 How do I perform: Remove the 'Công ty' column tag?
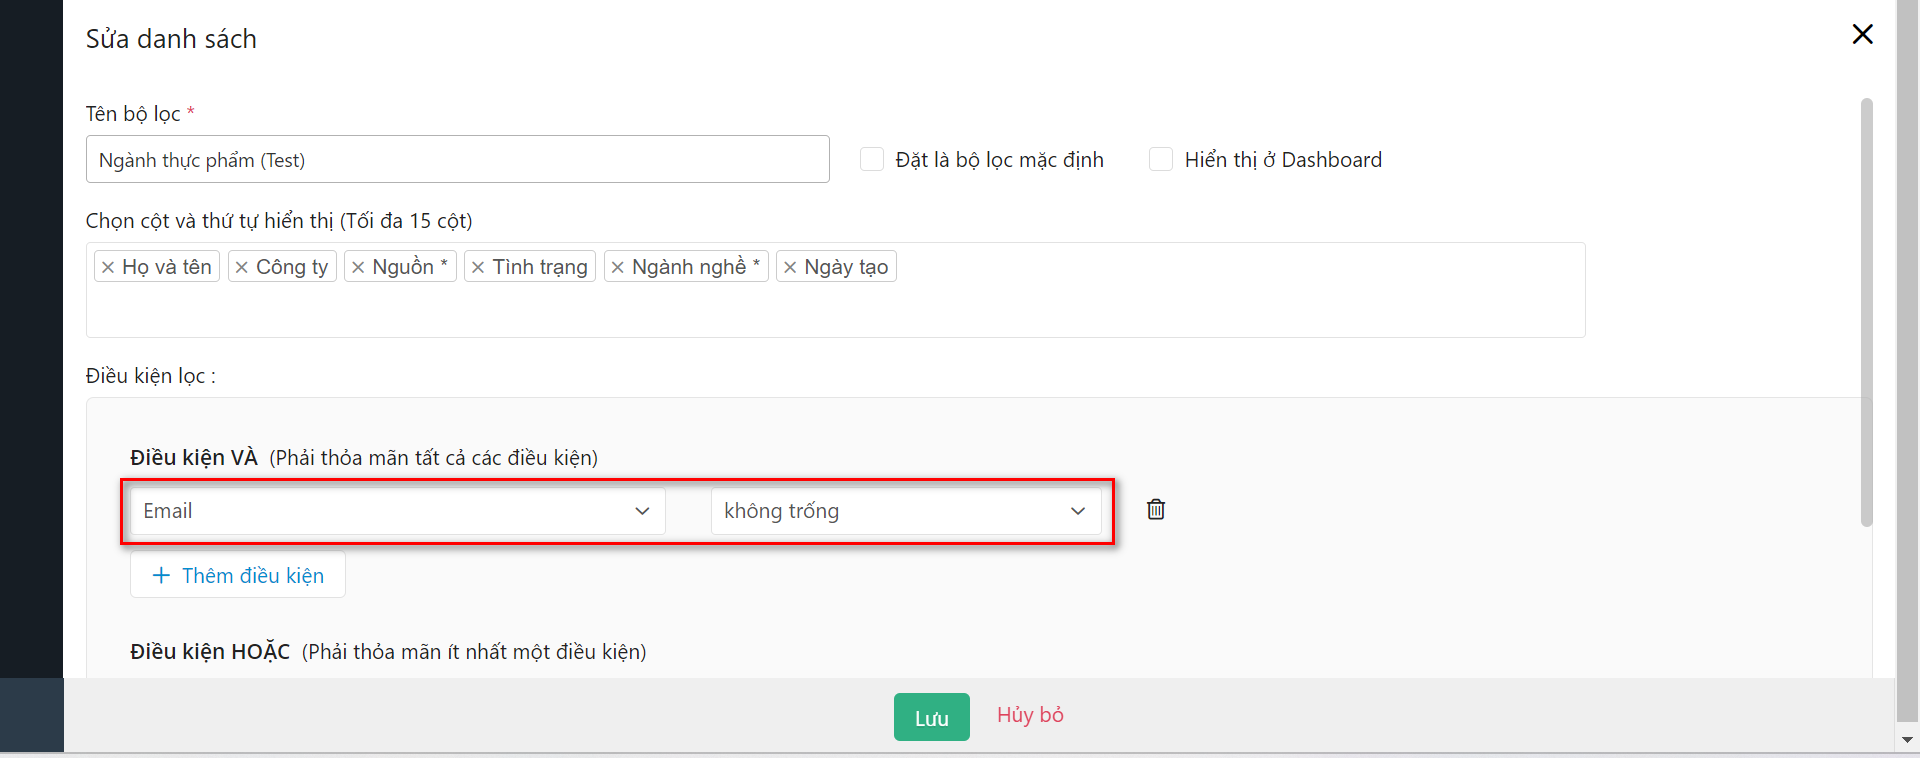242,267
